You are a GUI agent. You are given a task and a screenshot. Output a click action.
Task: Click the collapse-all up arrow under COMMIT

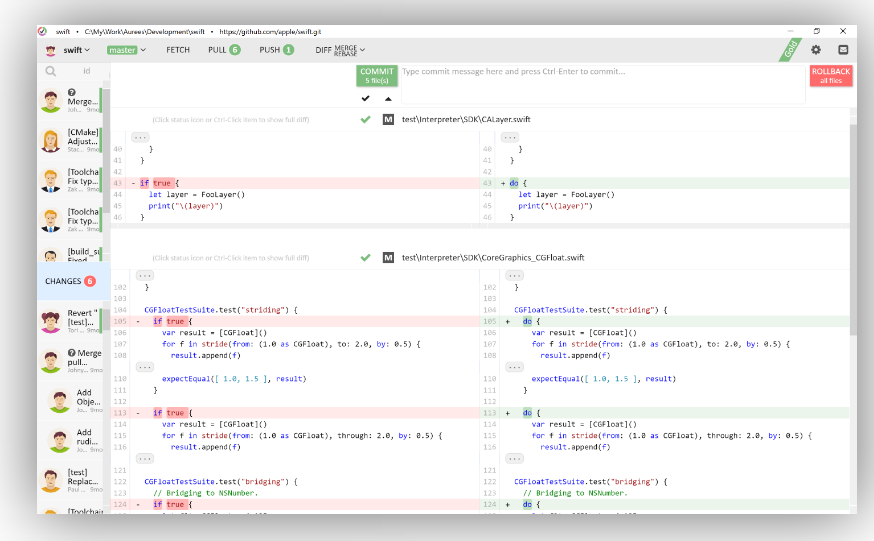pyautogui.click(x=388, y=98)
